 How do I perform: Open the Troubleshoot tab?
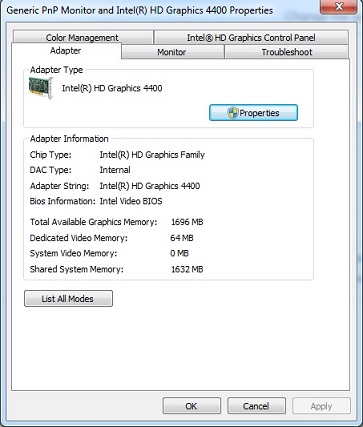287,52
